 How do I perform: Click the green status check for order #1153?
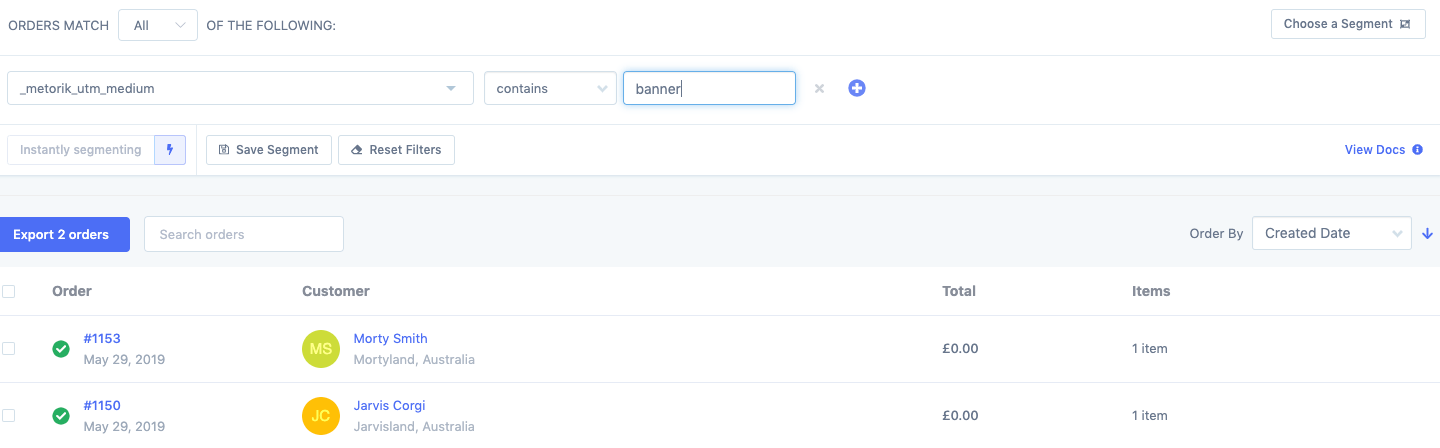(61, 349)
